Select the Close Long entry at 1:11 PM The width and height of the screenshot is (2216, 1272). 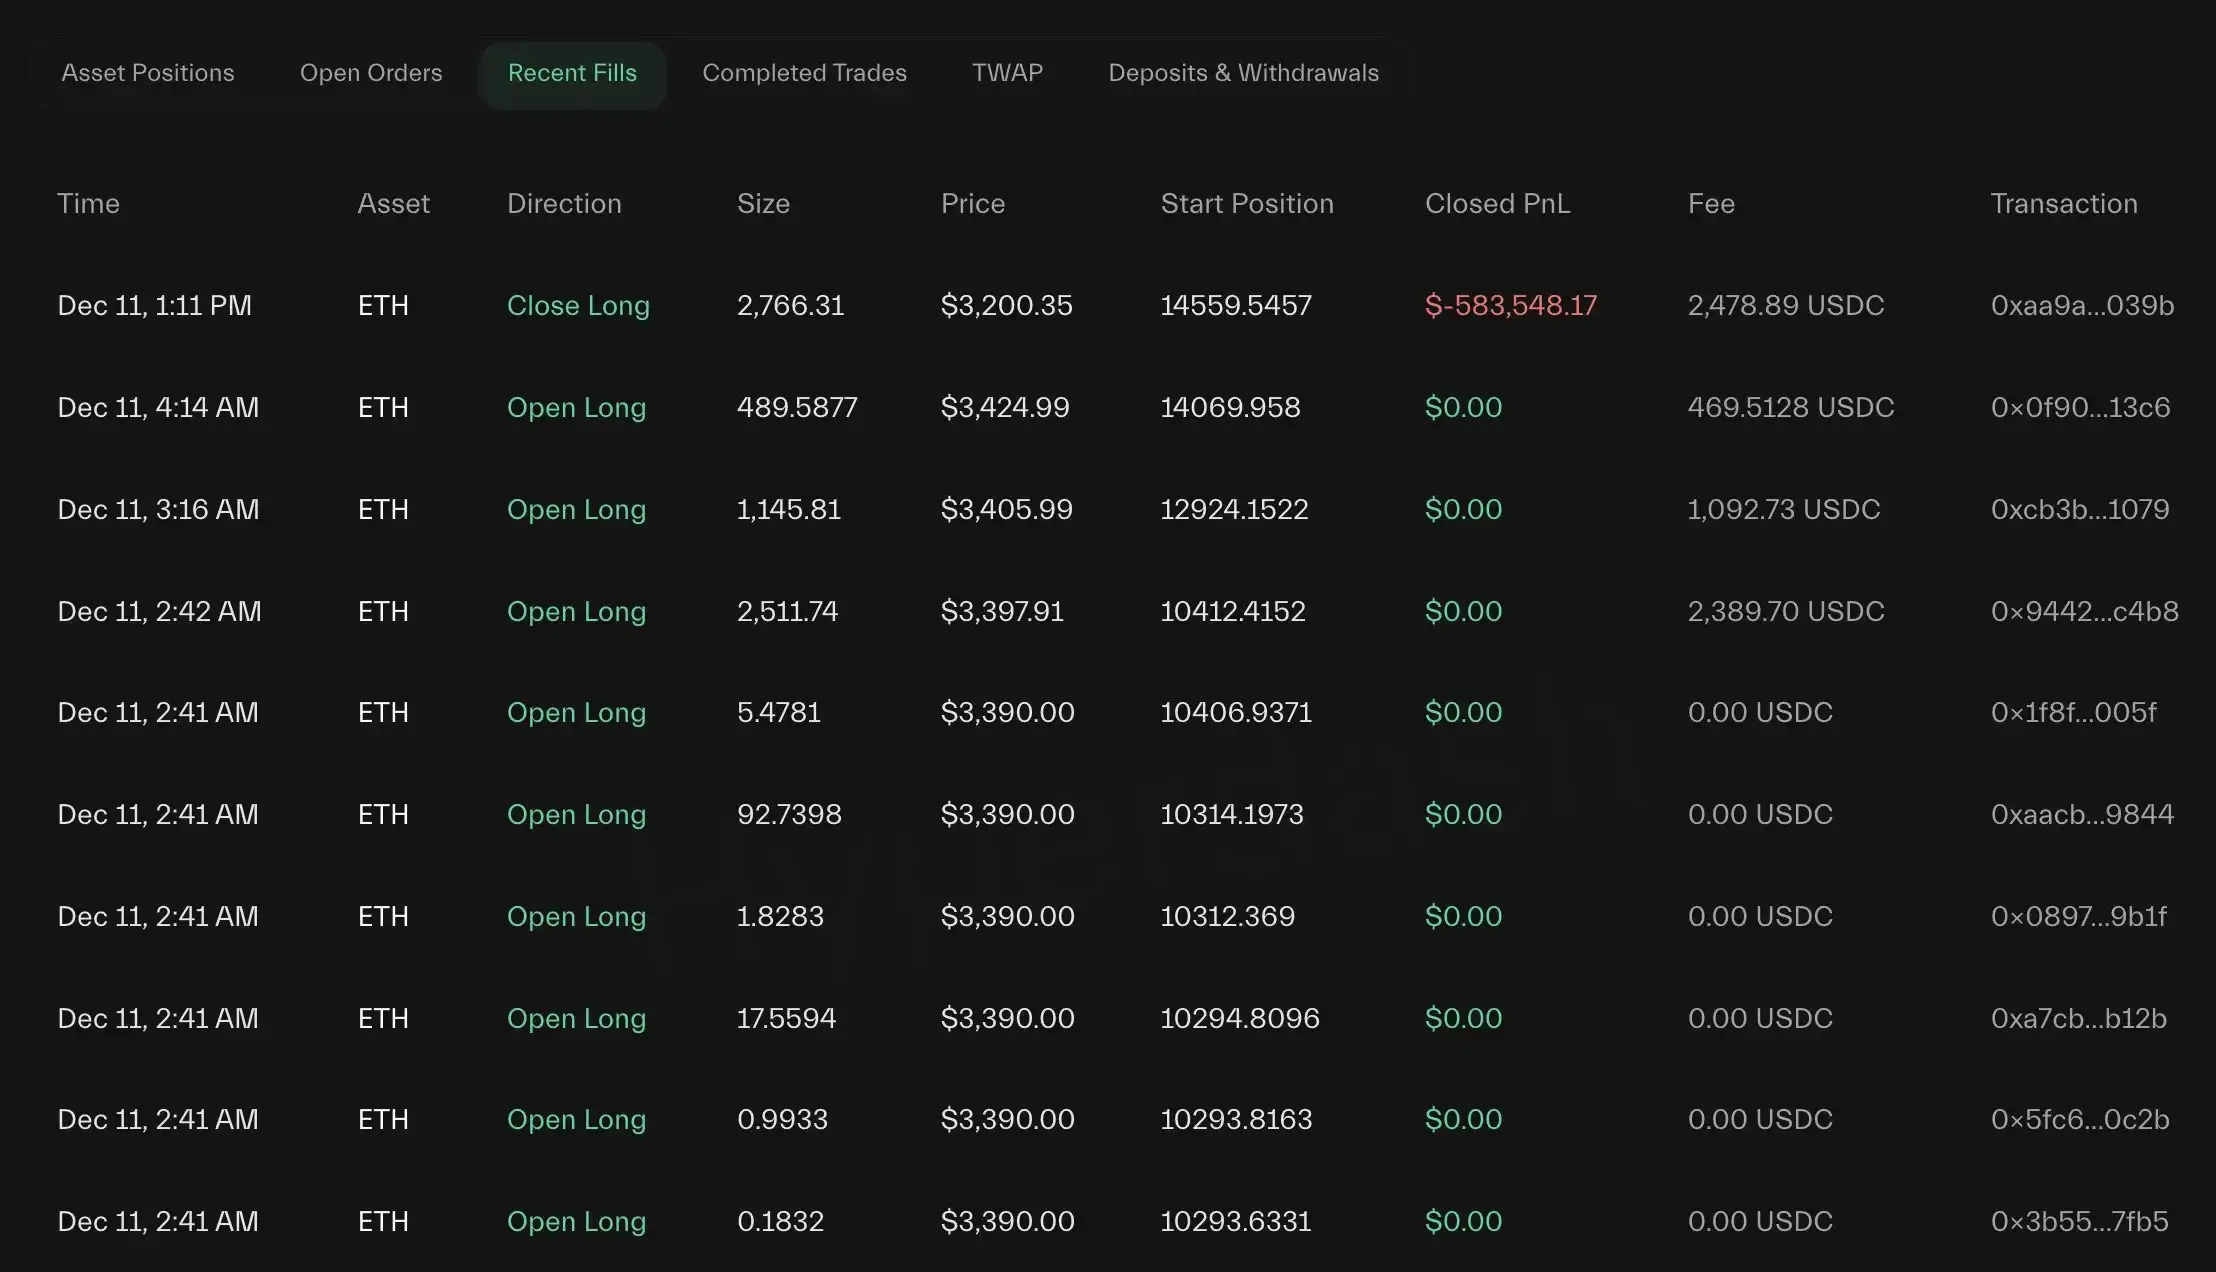click(578, 306)
